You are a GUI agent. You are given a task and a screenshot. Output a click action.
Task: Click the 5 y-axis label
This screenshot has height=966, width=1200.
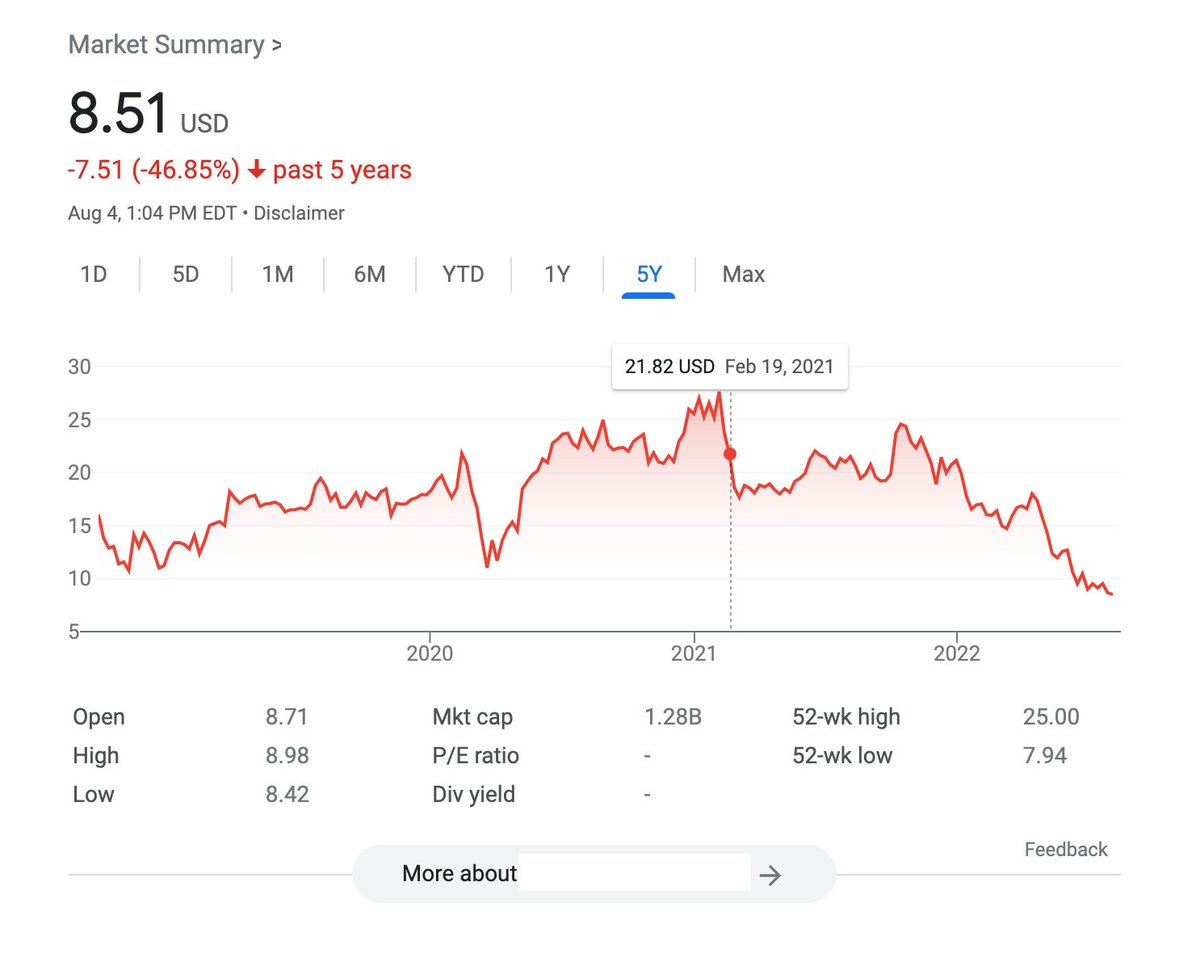tap(74, 632)
